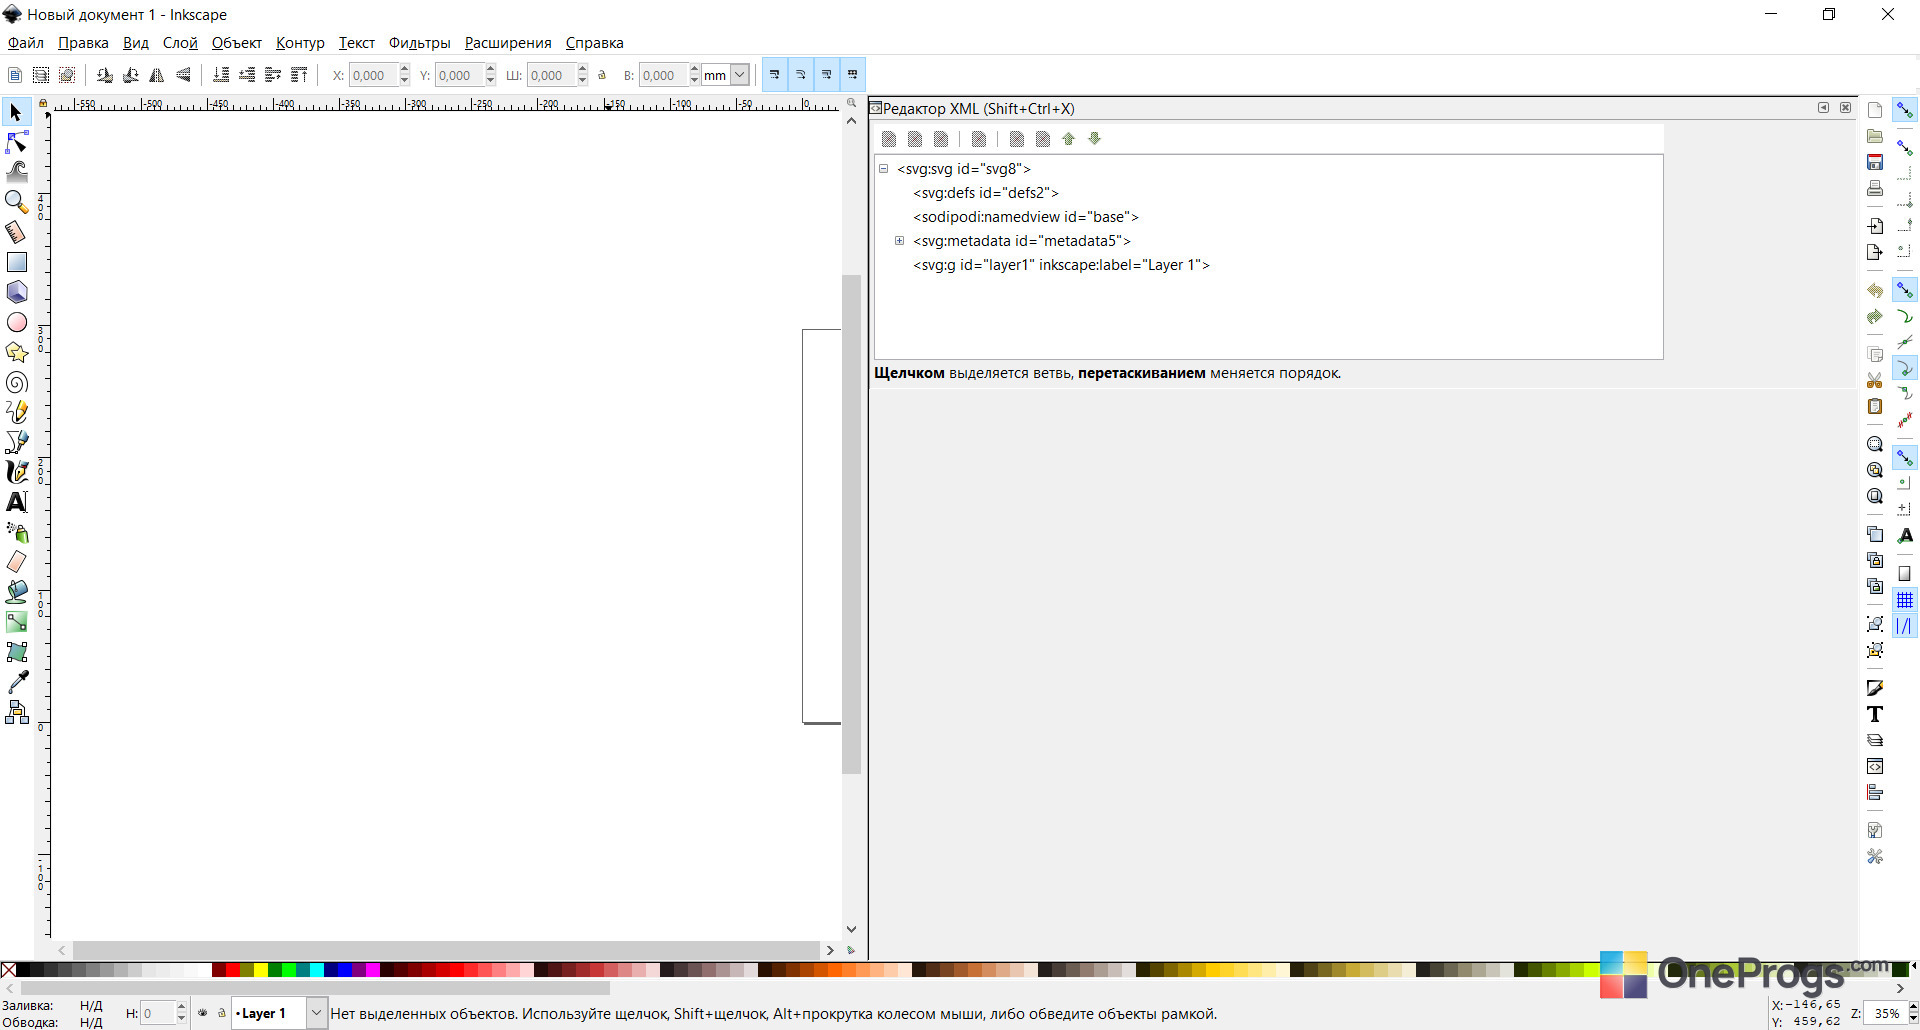Open the mm units dropdown
Image resolution: width=1920 pixels, height=1030 pixels.
click(740, 75)
